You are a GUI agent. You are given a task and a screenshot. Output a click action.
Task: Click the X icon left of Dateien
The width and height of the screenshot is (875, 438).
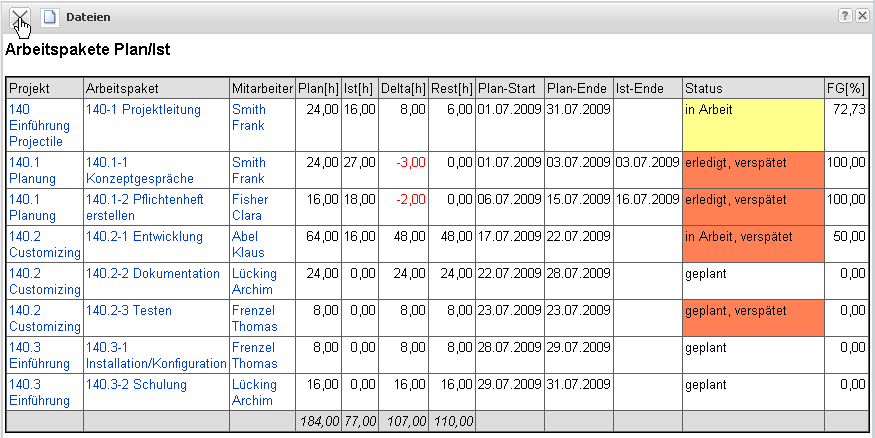19,17
